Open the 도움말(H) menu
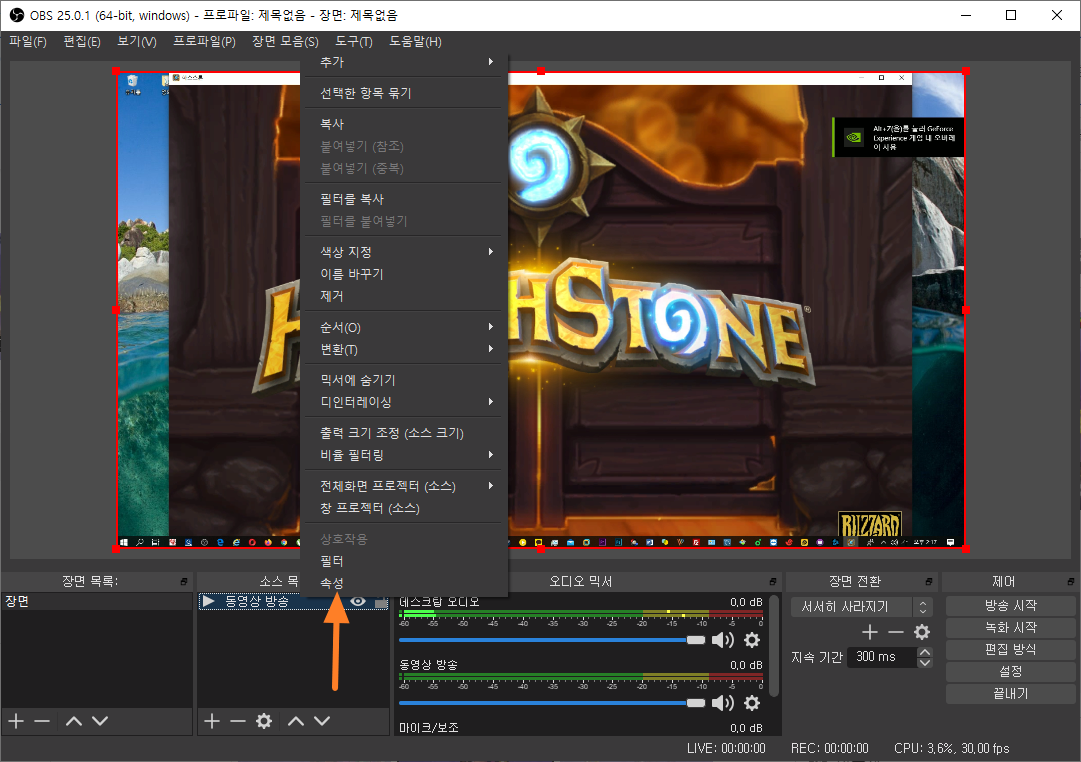 click(x=415, y=41)
